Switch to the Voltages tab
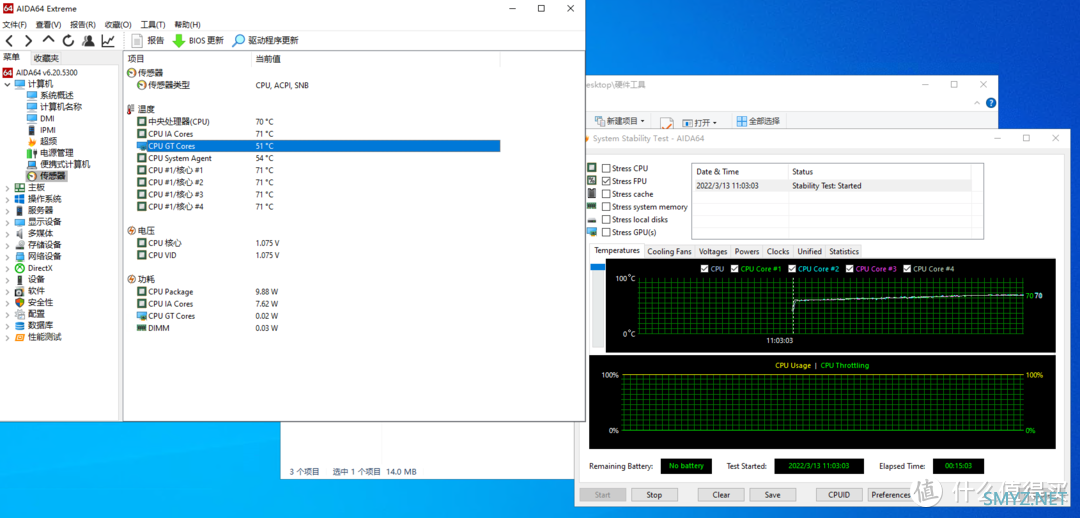 click(712, 251)
